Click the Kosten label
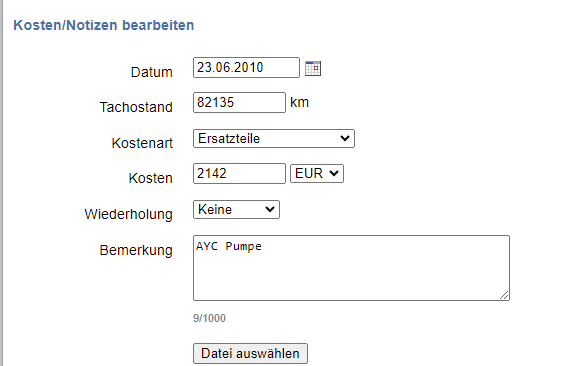 click(151, 178)
